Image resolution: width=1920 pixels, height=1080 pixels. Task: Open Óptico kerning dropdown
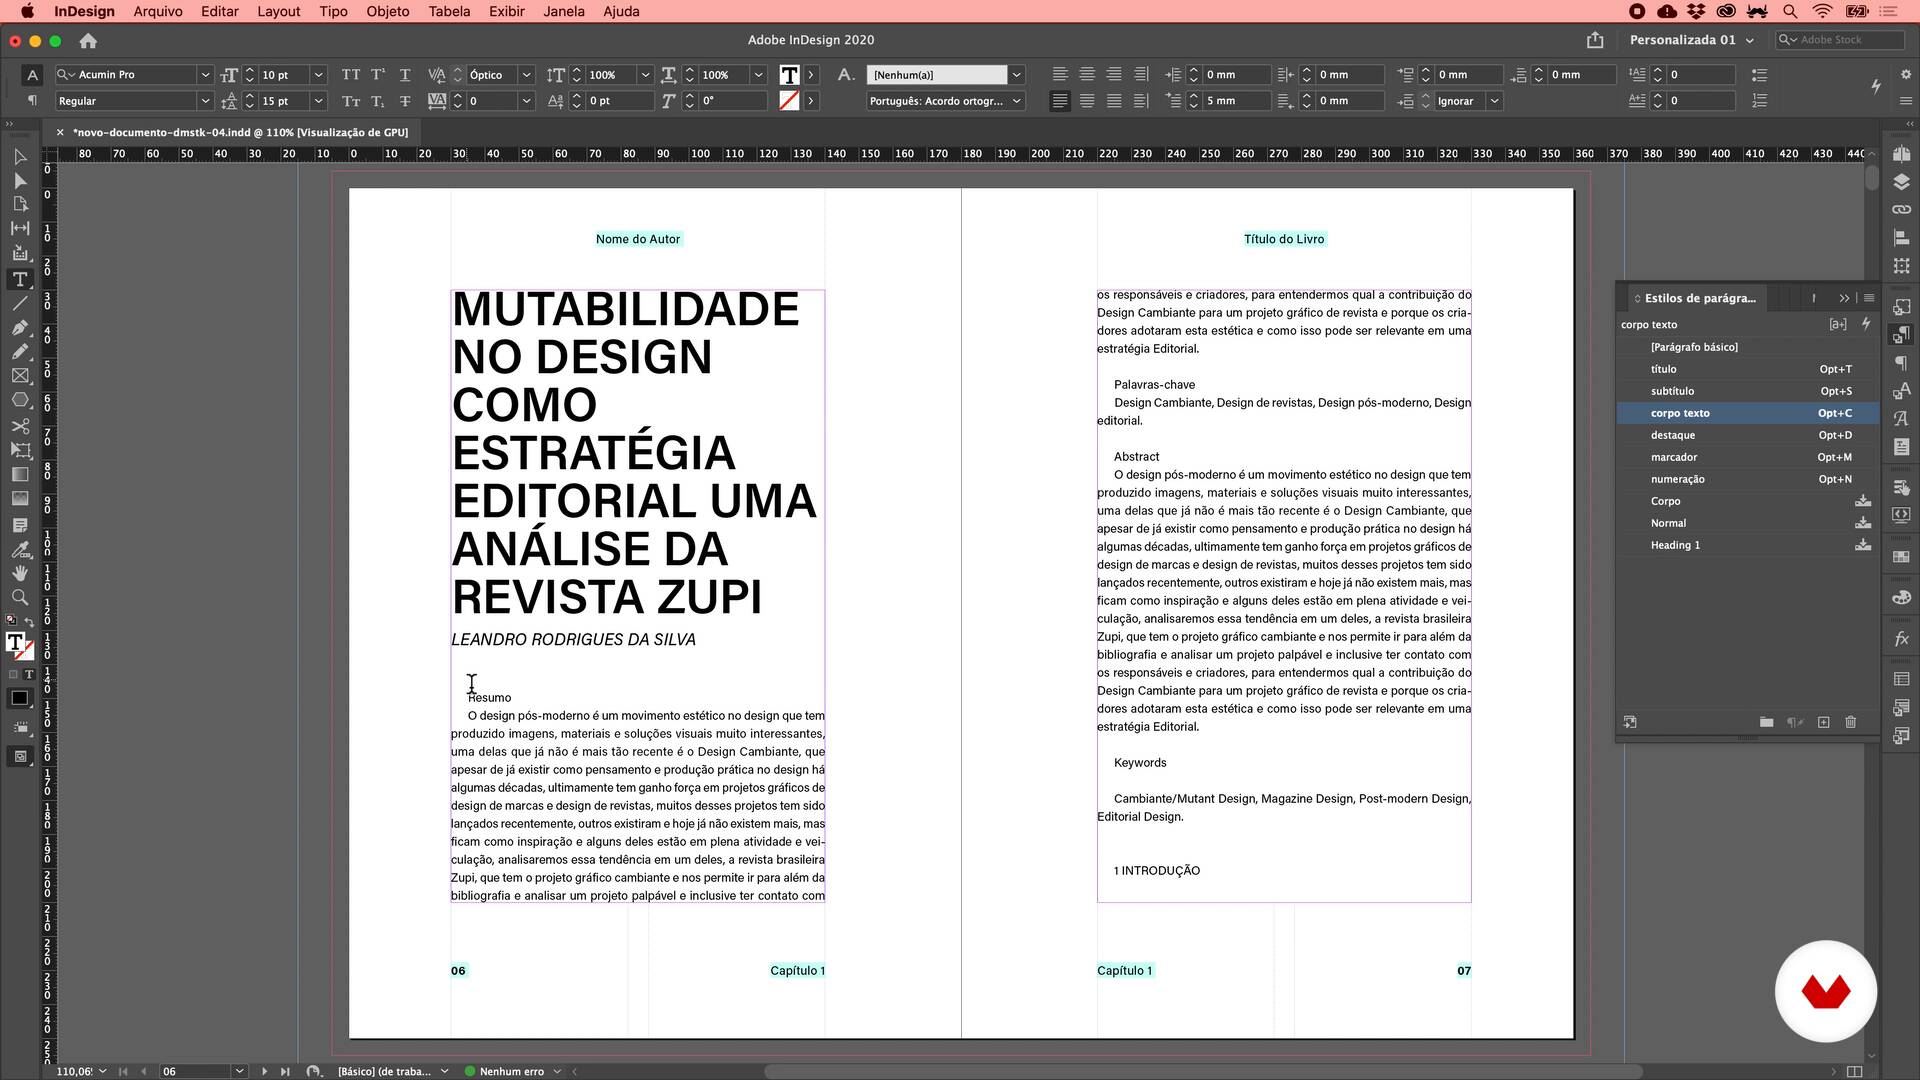pyautogui.click(x=526, y=75)
